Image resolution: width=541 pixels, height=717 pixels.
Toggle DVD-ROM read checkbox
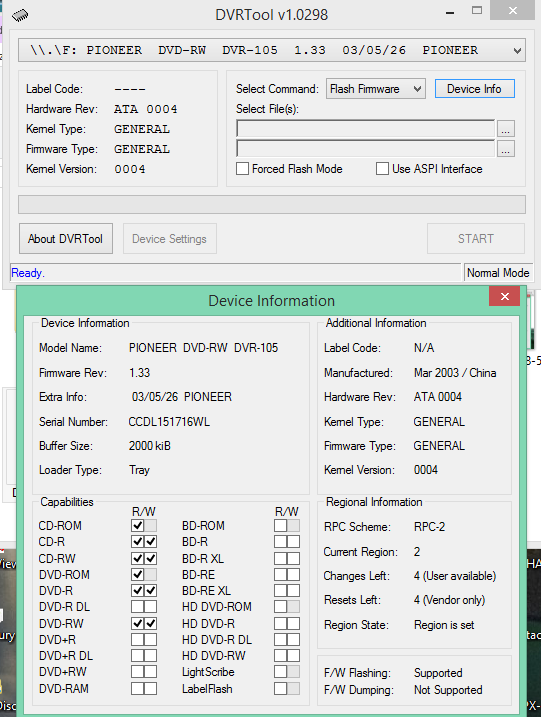(138, 574)
